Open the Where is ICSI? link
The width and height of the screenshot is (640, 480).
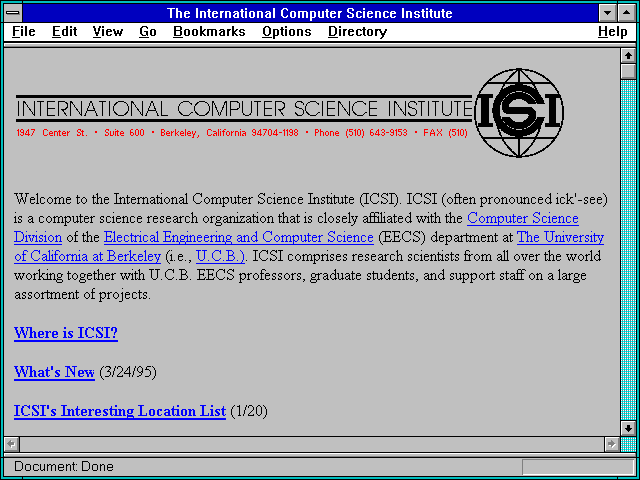[x=66, y=333]
